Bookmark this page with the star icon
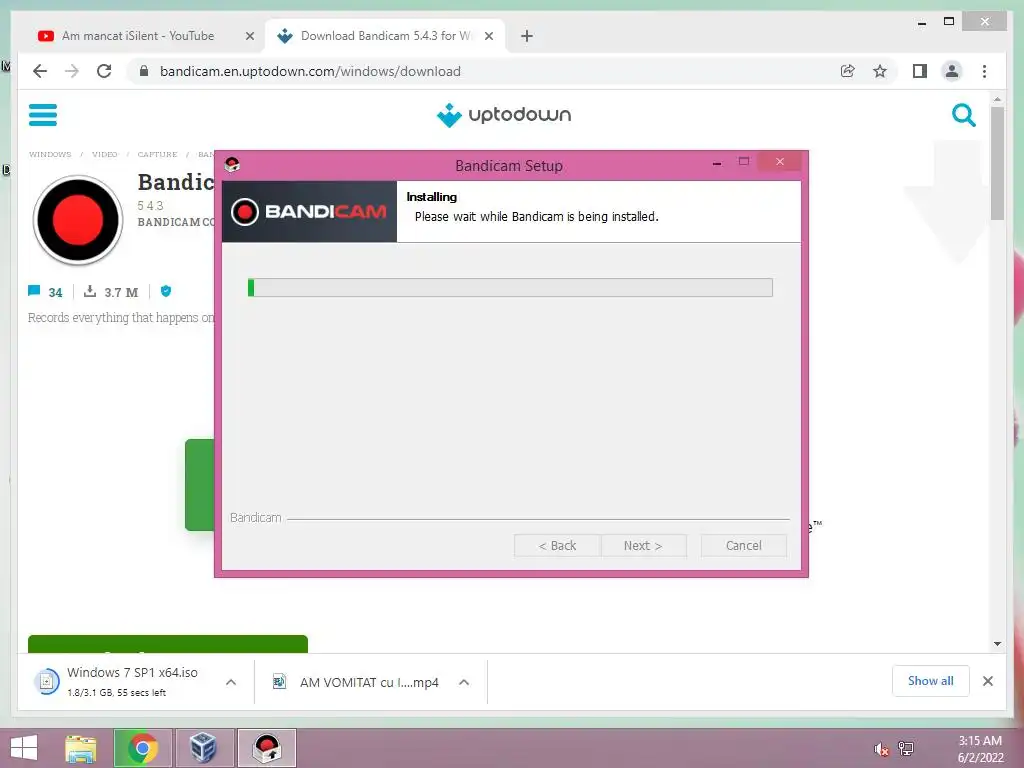The height and width of the screenshot is (768, 1024). tap(880, 71)
